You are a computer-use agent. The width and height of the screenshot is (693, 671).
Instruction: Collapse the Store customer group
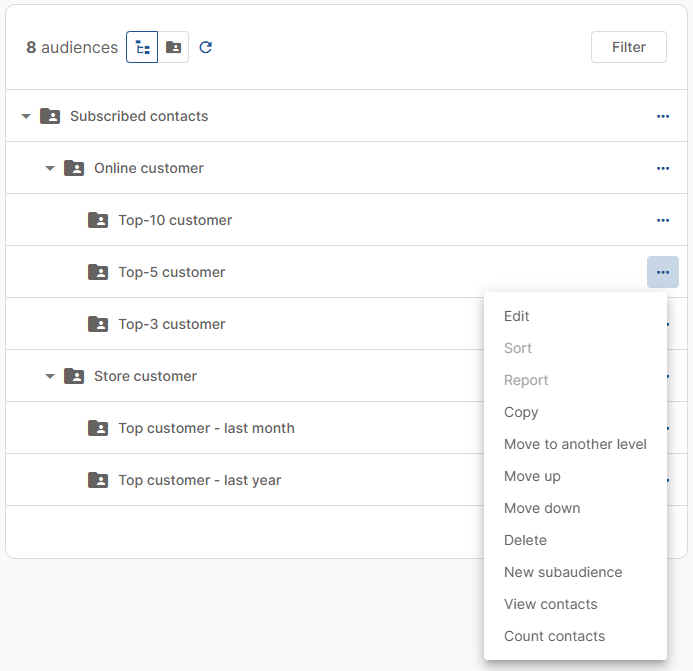(50, 377)
